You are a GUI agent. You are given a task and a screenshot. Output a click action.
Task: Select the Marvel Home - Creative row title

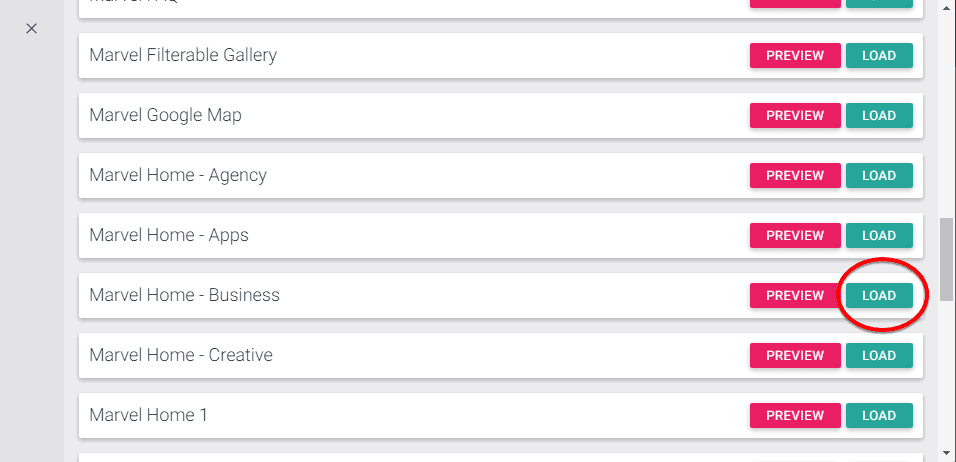click(181, 356)
